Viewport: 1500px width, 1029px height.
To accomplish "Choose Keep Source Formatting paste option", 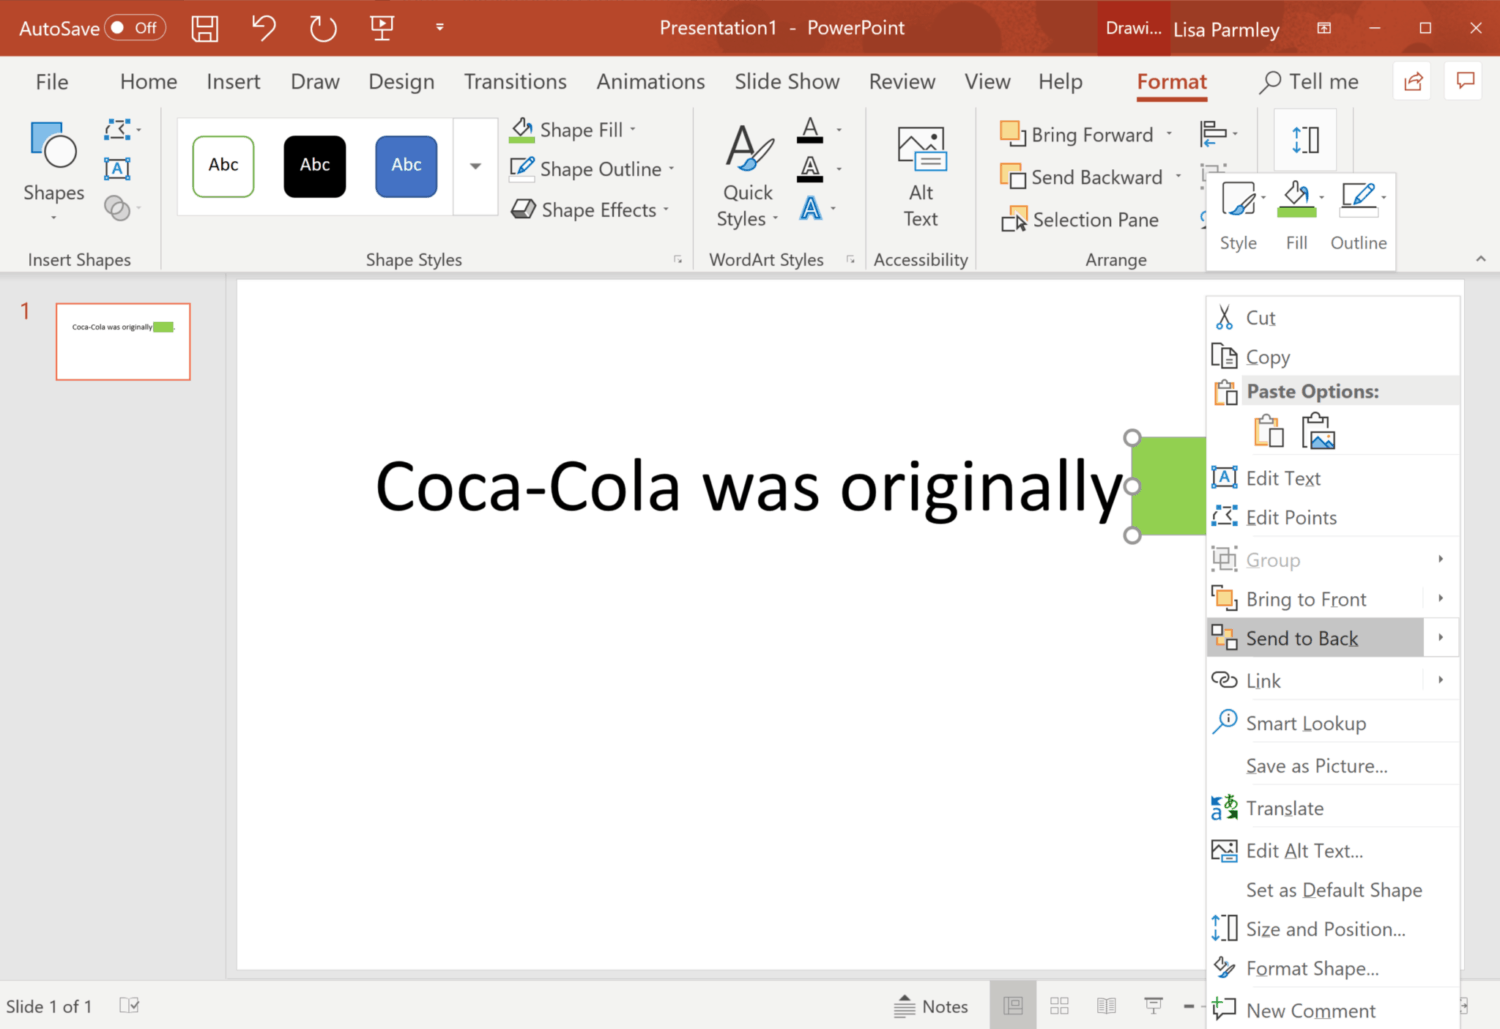I will [1269, 431].
